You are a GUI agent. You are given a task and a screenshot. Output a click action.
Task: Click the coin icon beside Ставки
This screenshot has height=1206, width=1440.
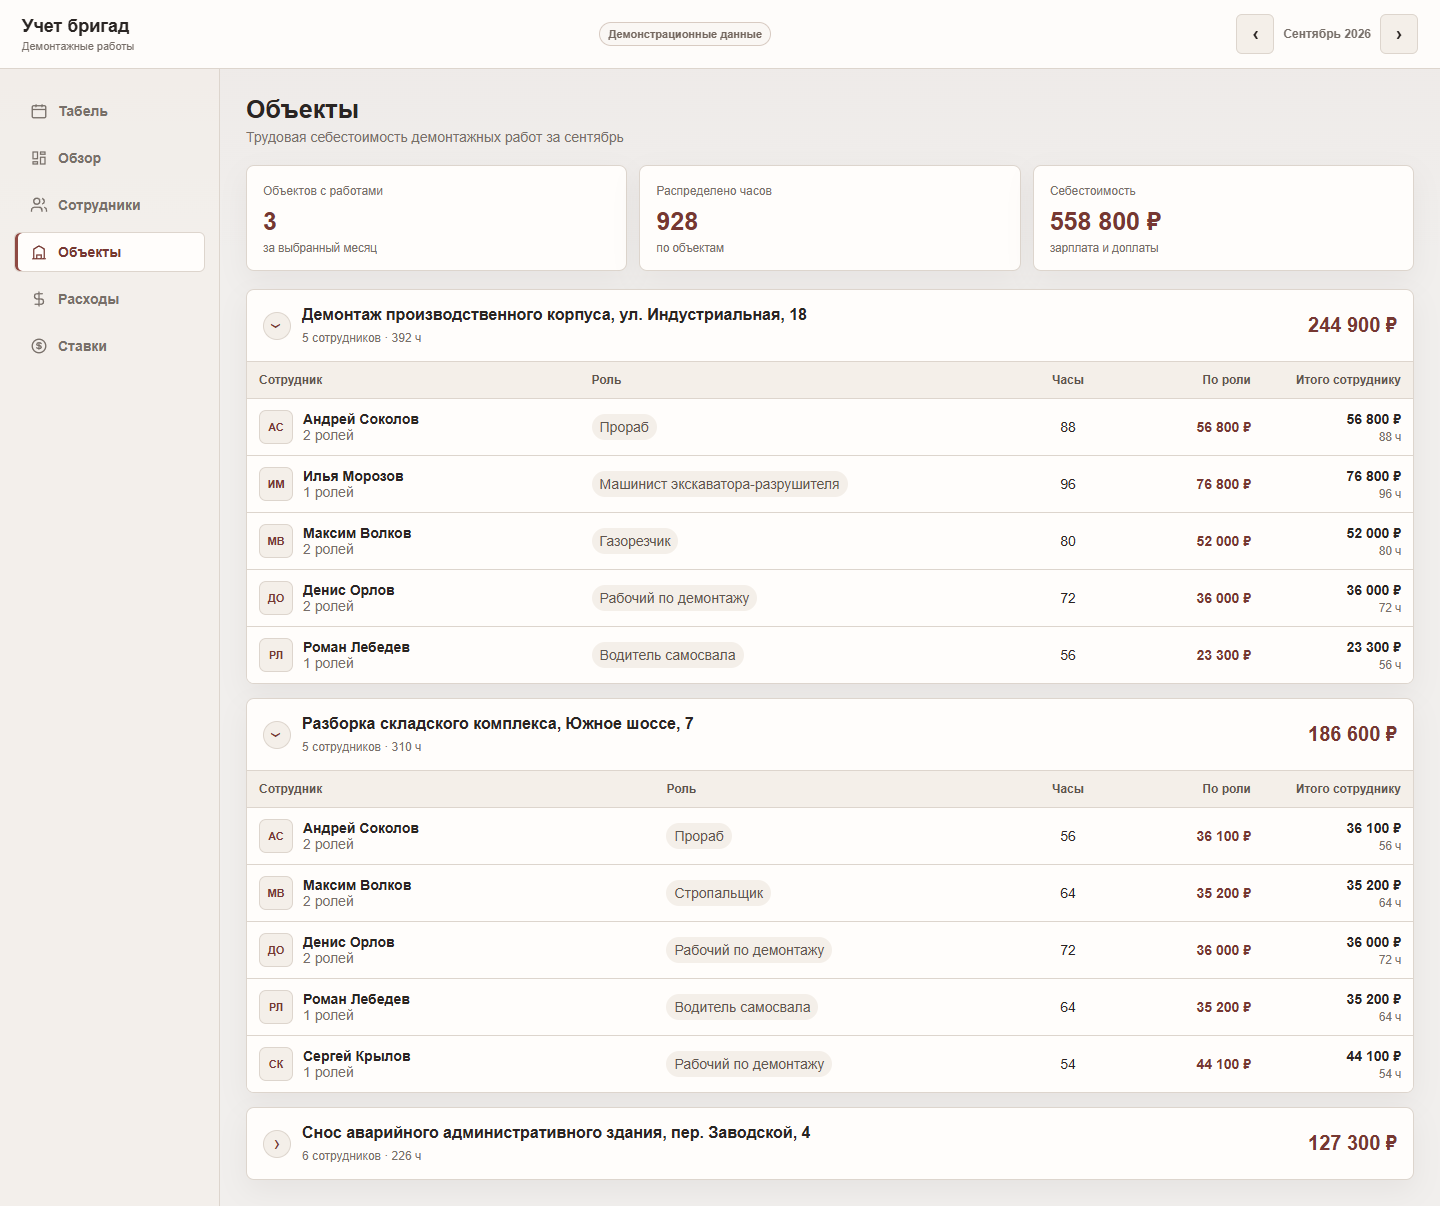click(x=39, y=346)
